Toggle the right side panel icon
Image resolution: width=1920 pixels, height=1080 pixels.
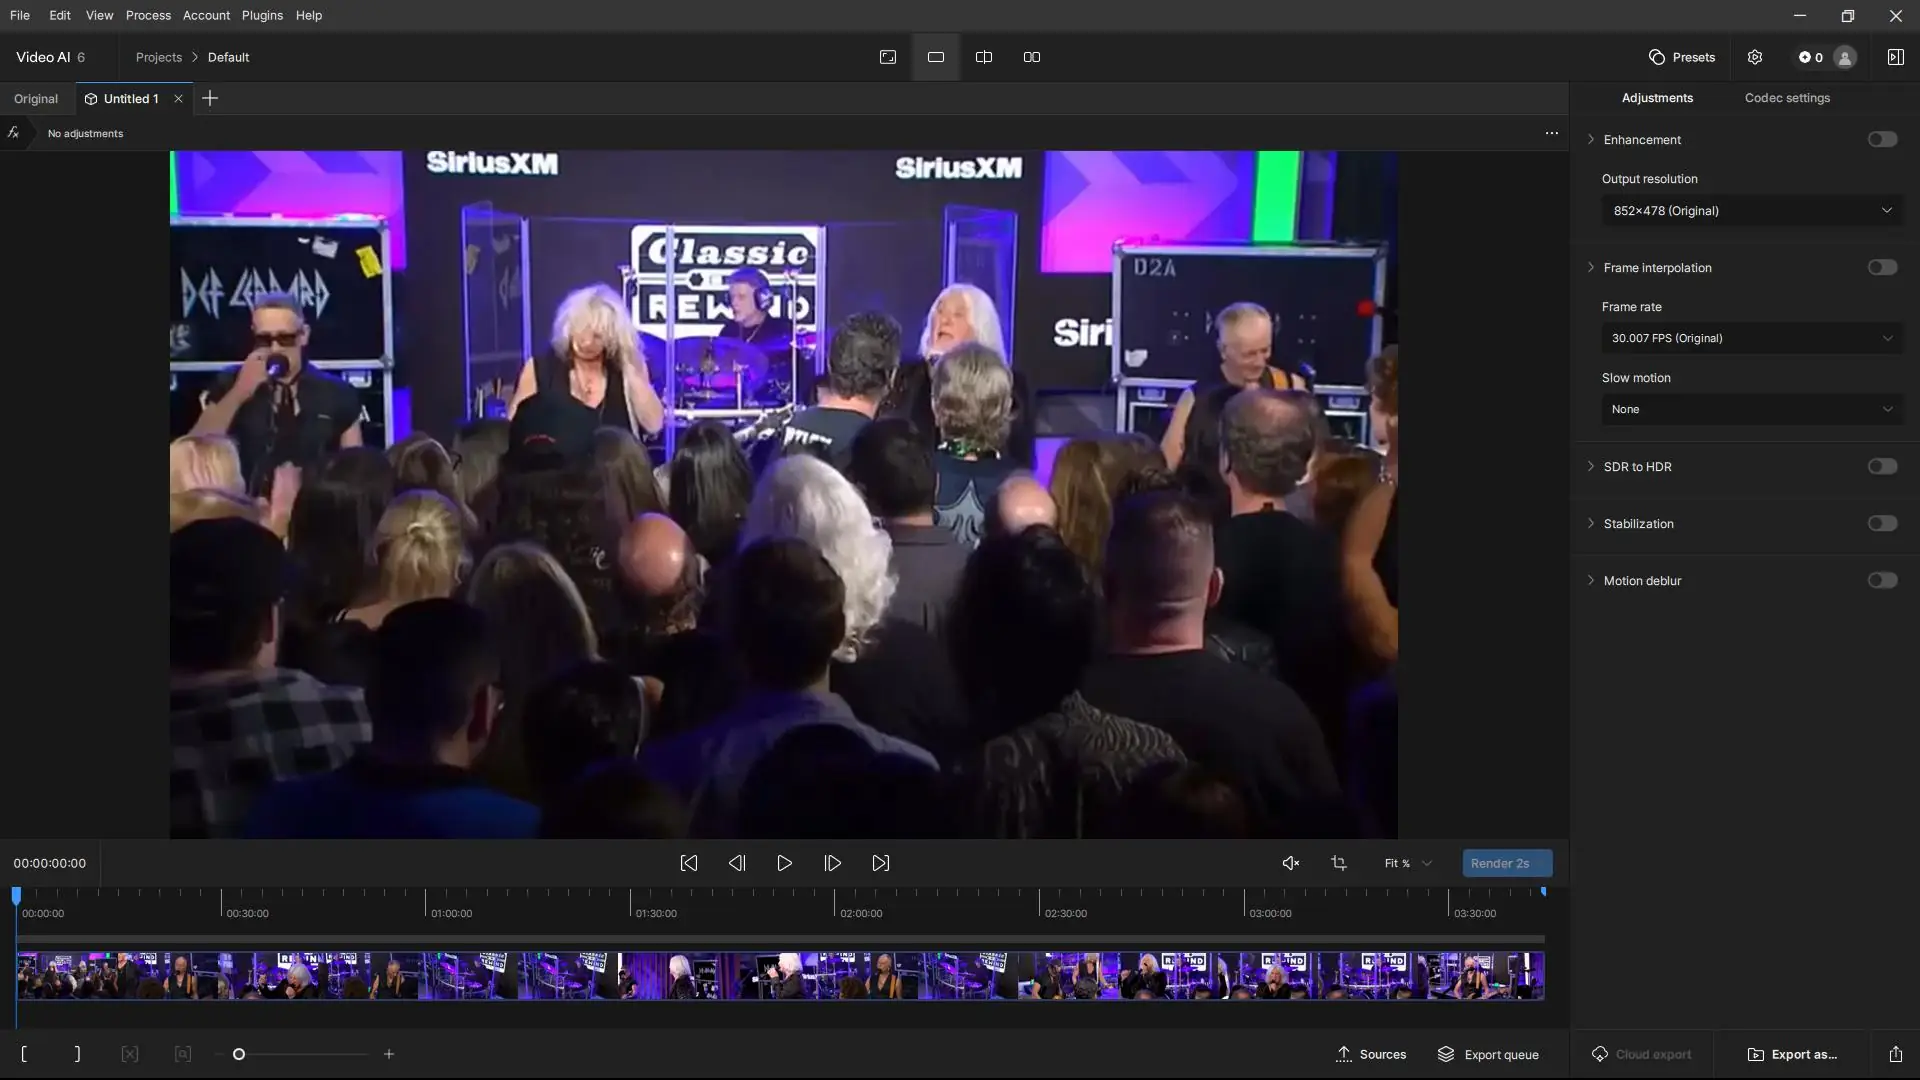1895,57
